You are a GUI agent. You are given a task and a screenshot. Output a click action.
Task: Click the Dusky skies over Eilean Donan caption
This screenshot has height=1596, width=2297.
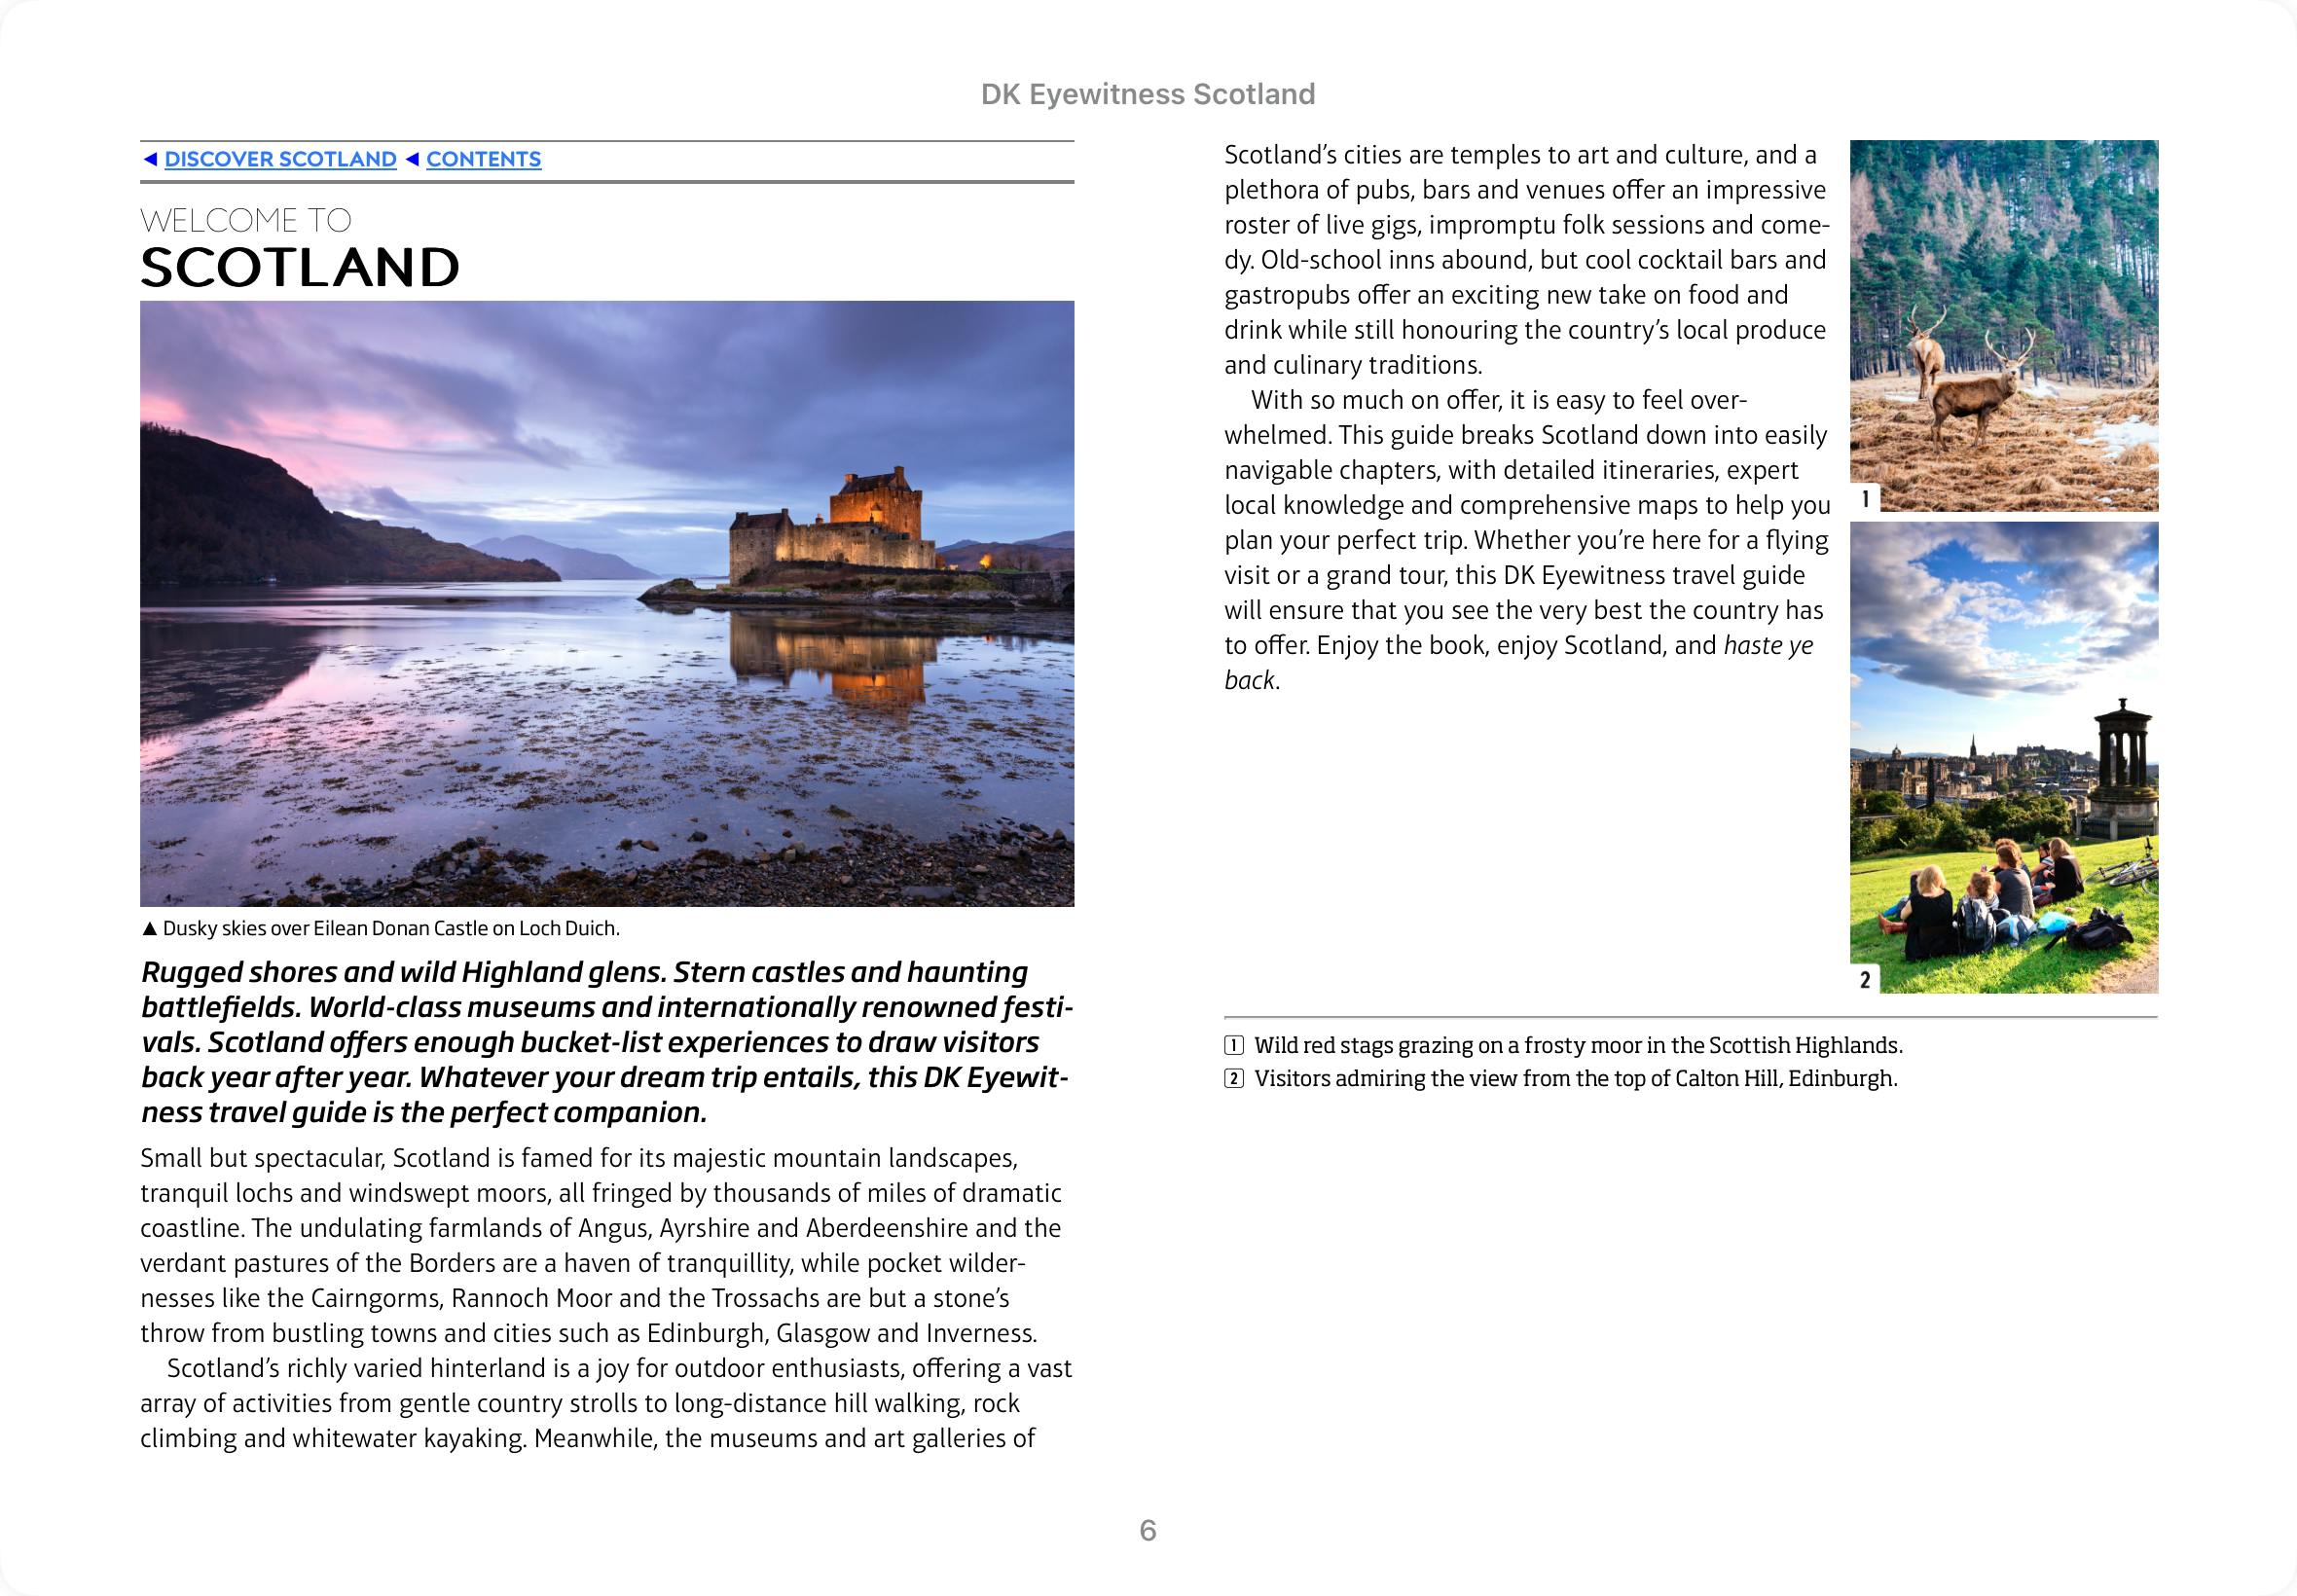pos(390,929)
